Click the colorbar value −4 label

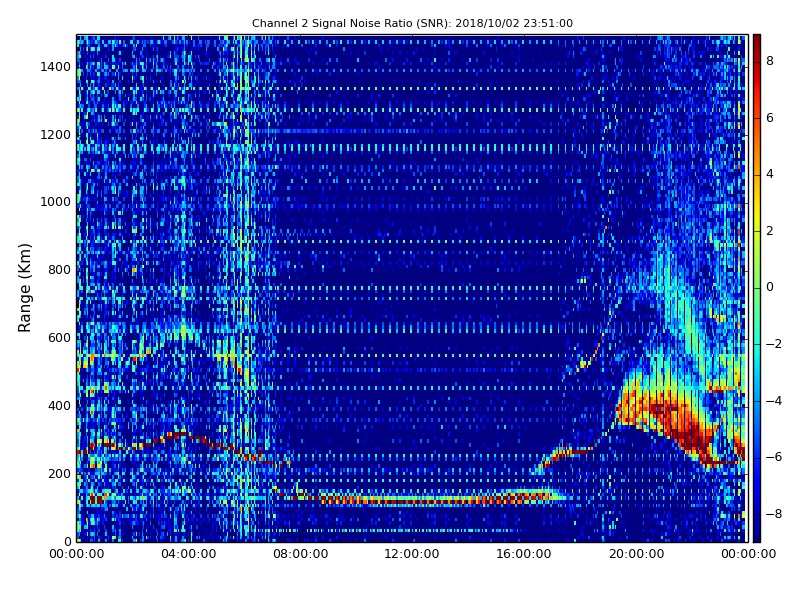tap(773, 401)
